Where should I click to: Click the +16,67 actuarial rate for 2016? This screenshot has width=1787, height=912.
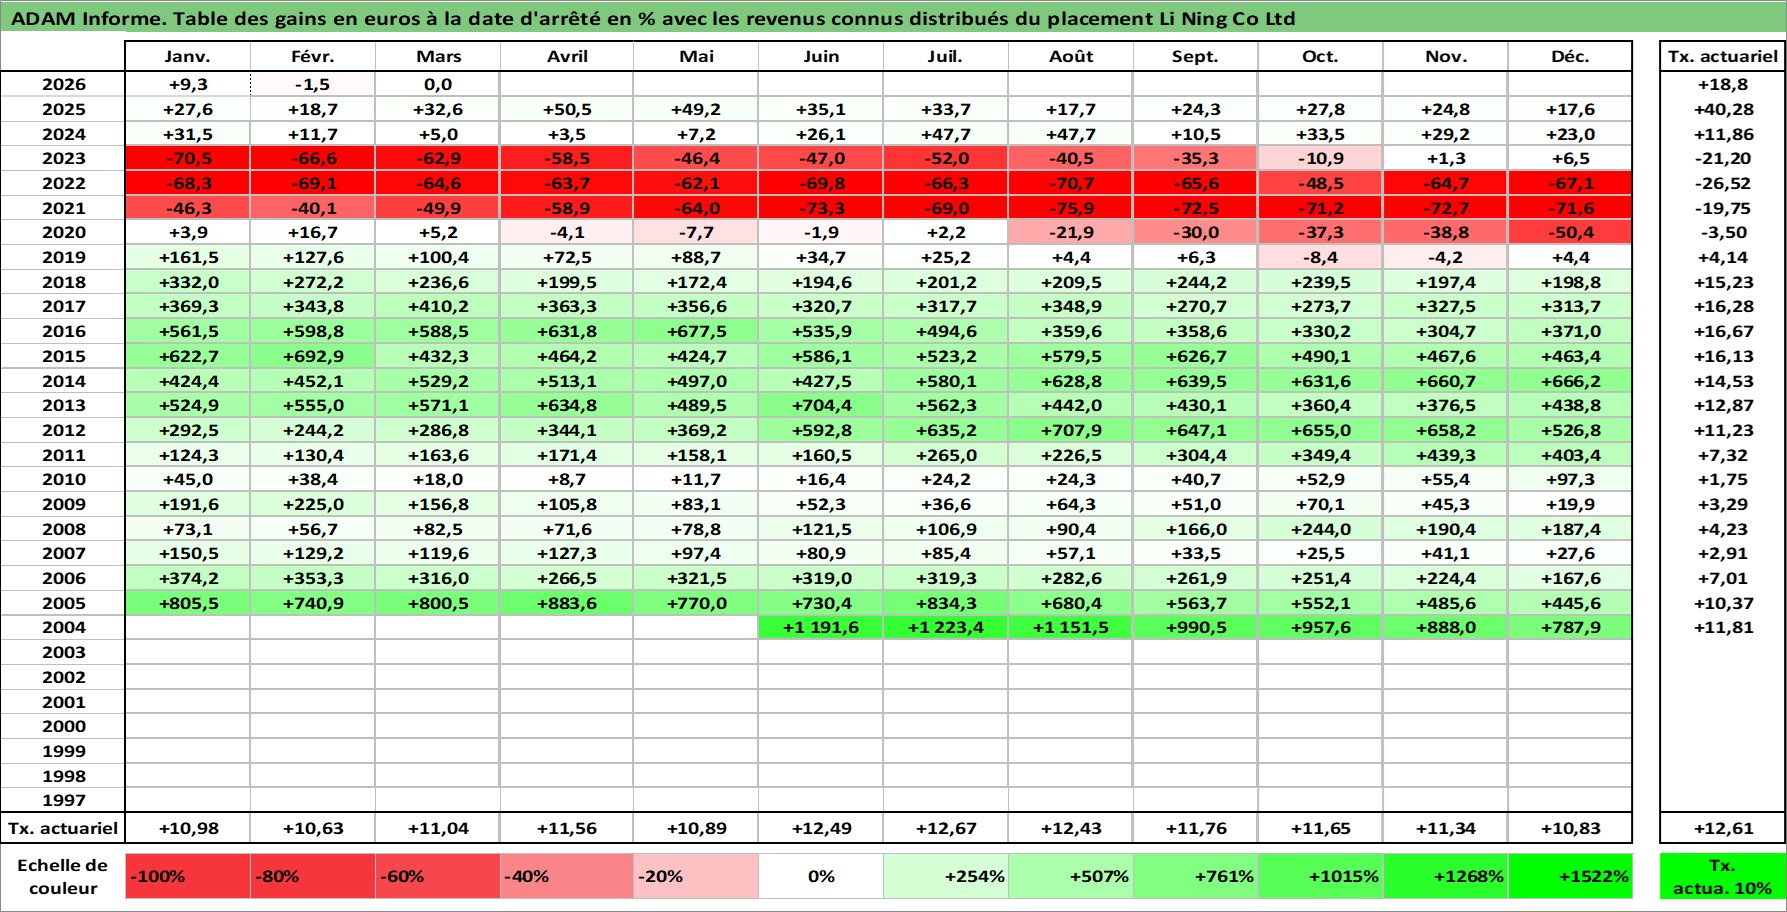(1723, 331)
